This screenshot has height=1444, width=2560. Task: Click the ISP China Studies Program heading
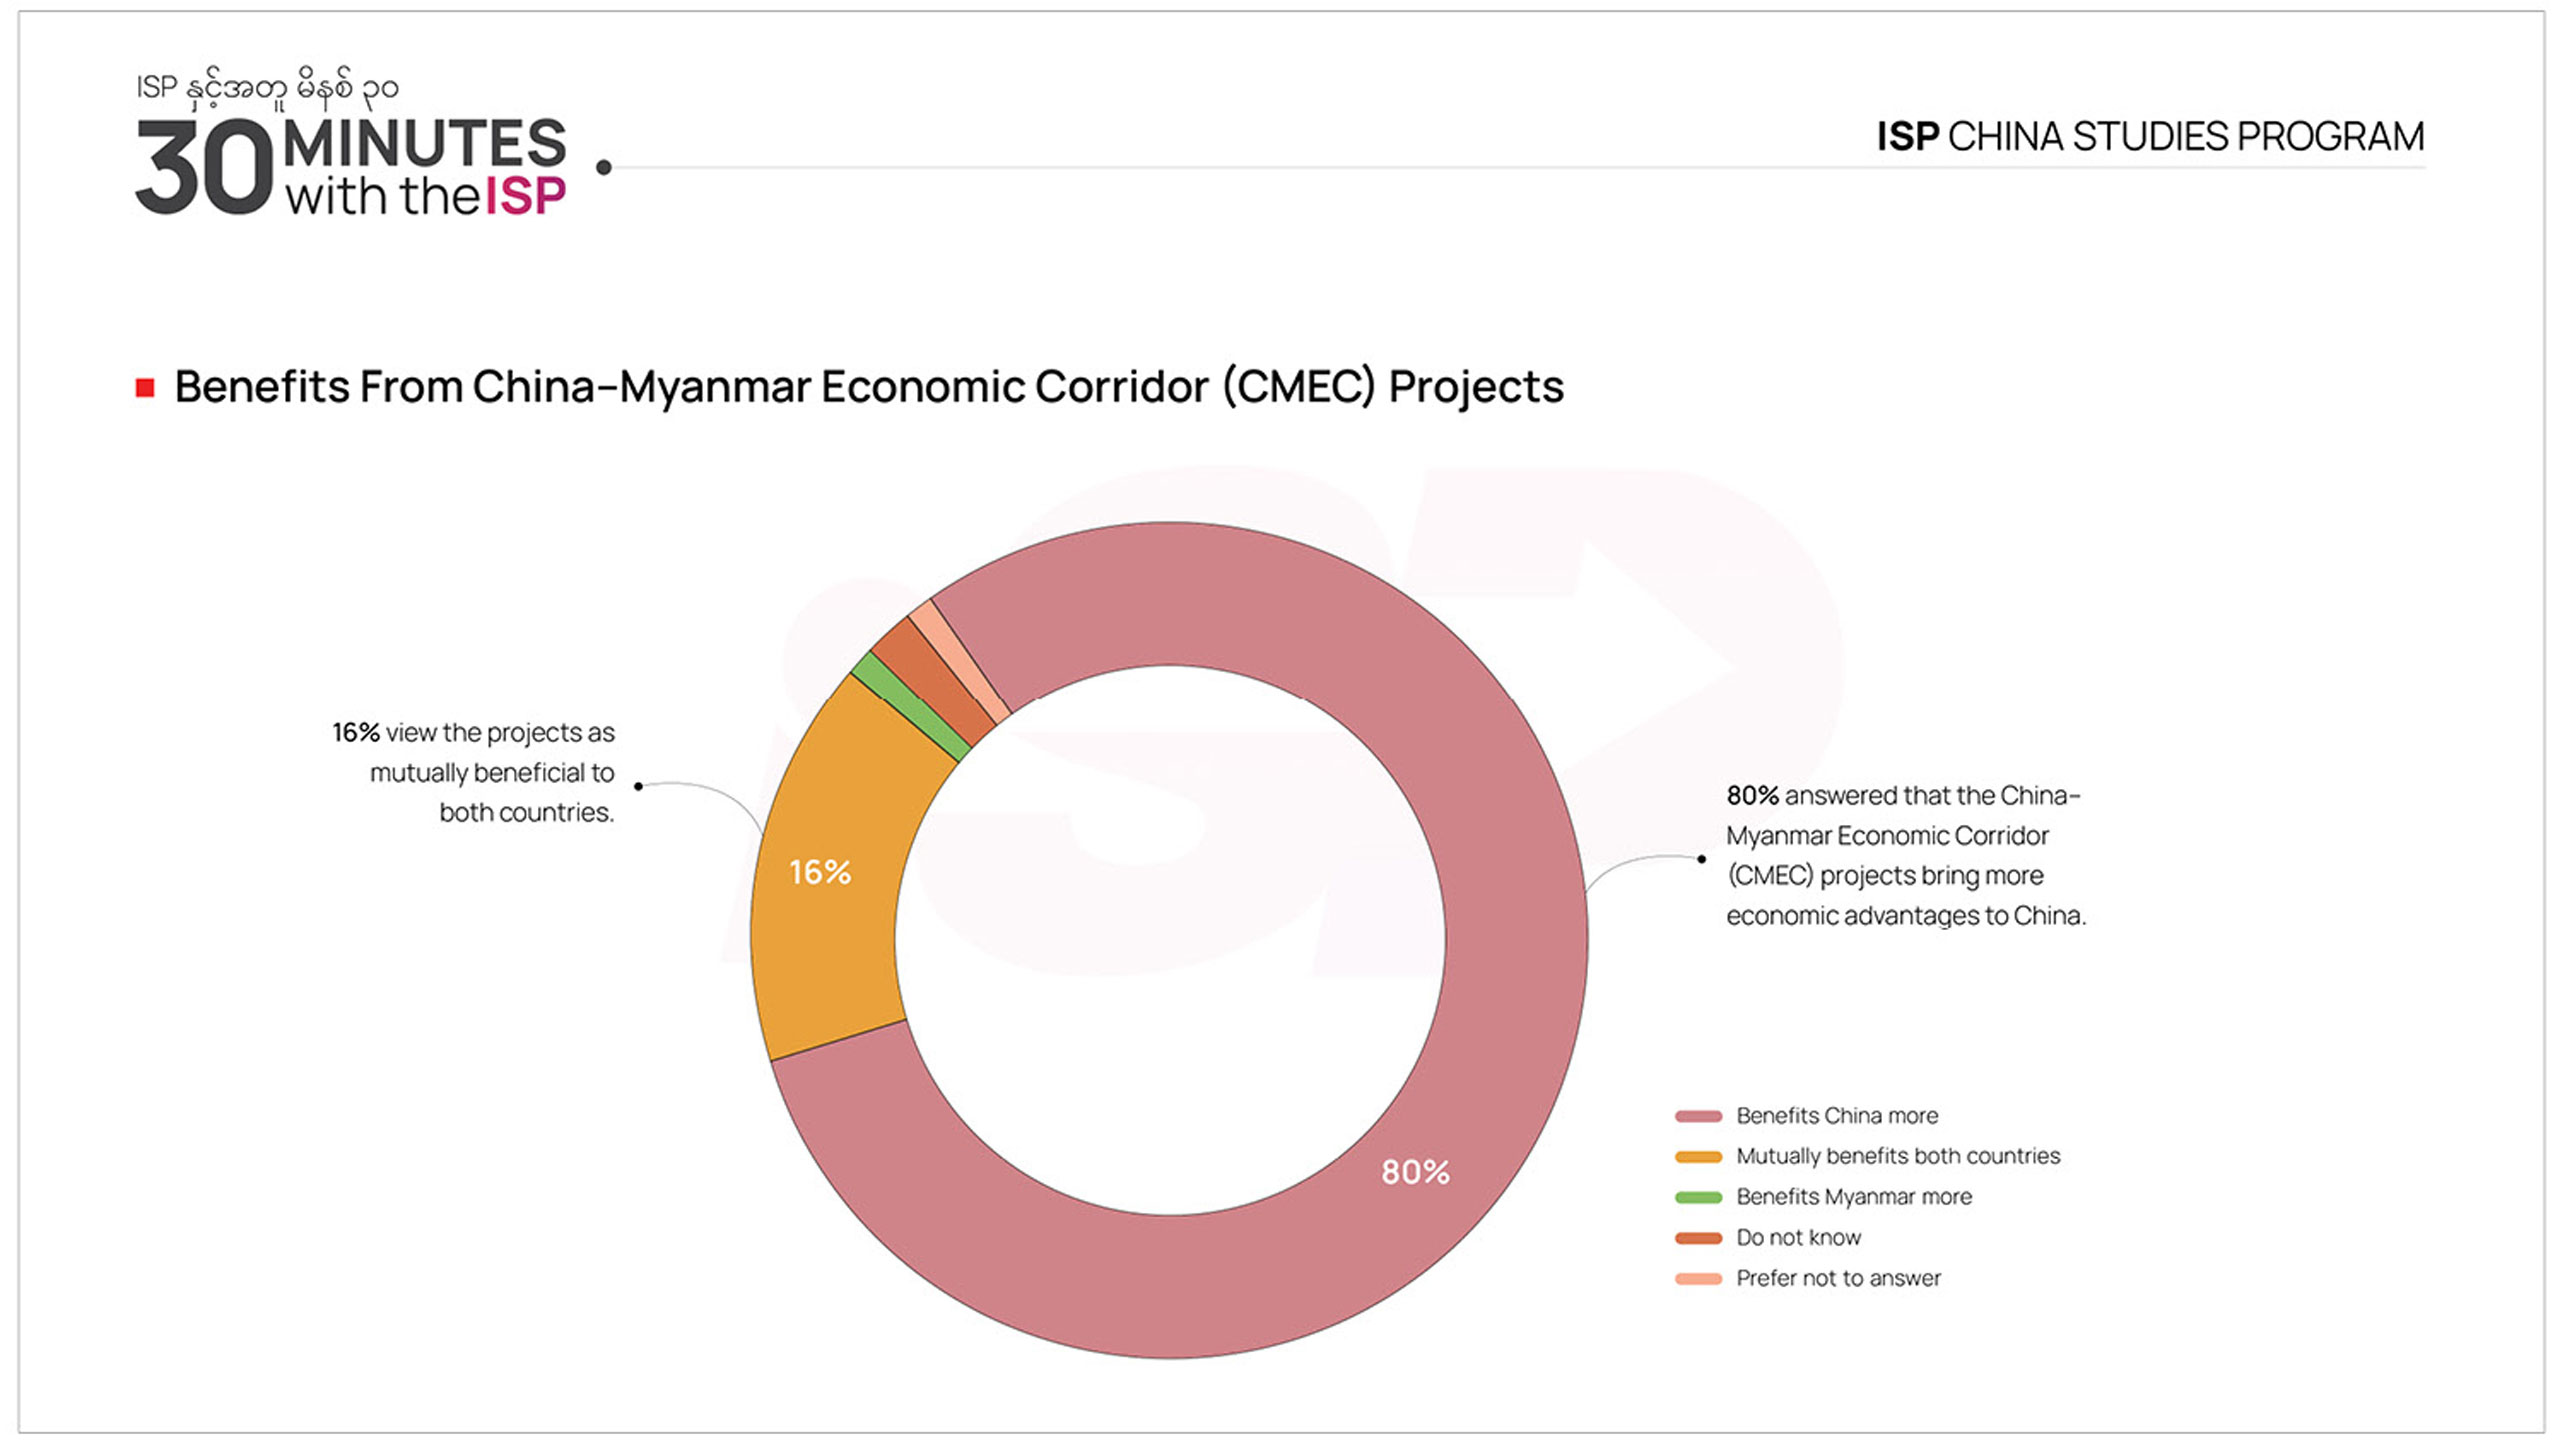[x=2150, y=137]
